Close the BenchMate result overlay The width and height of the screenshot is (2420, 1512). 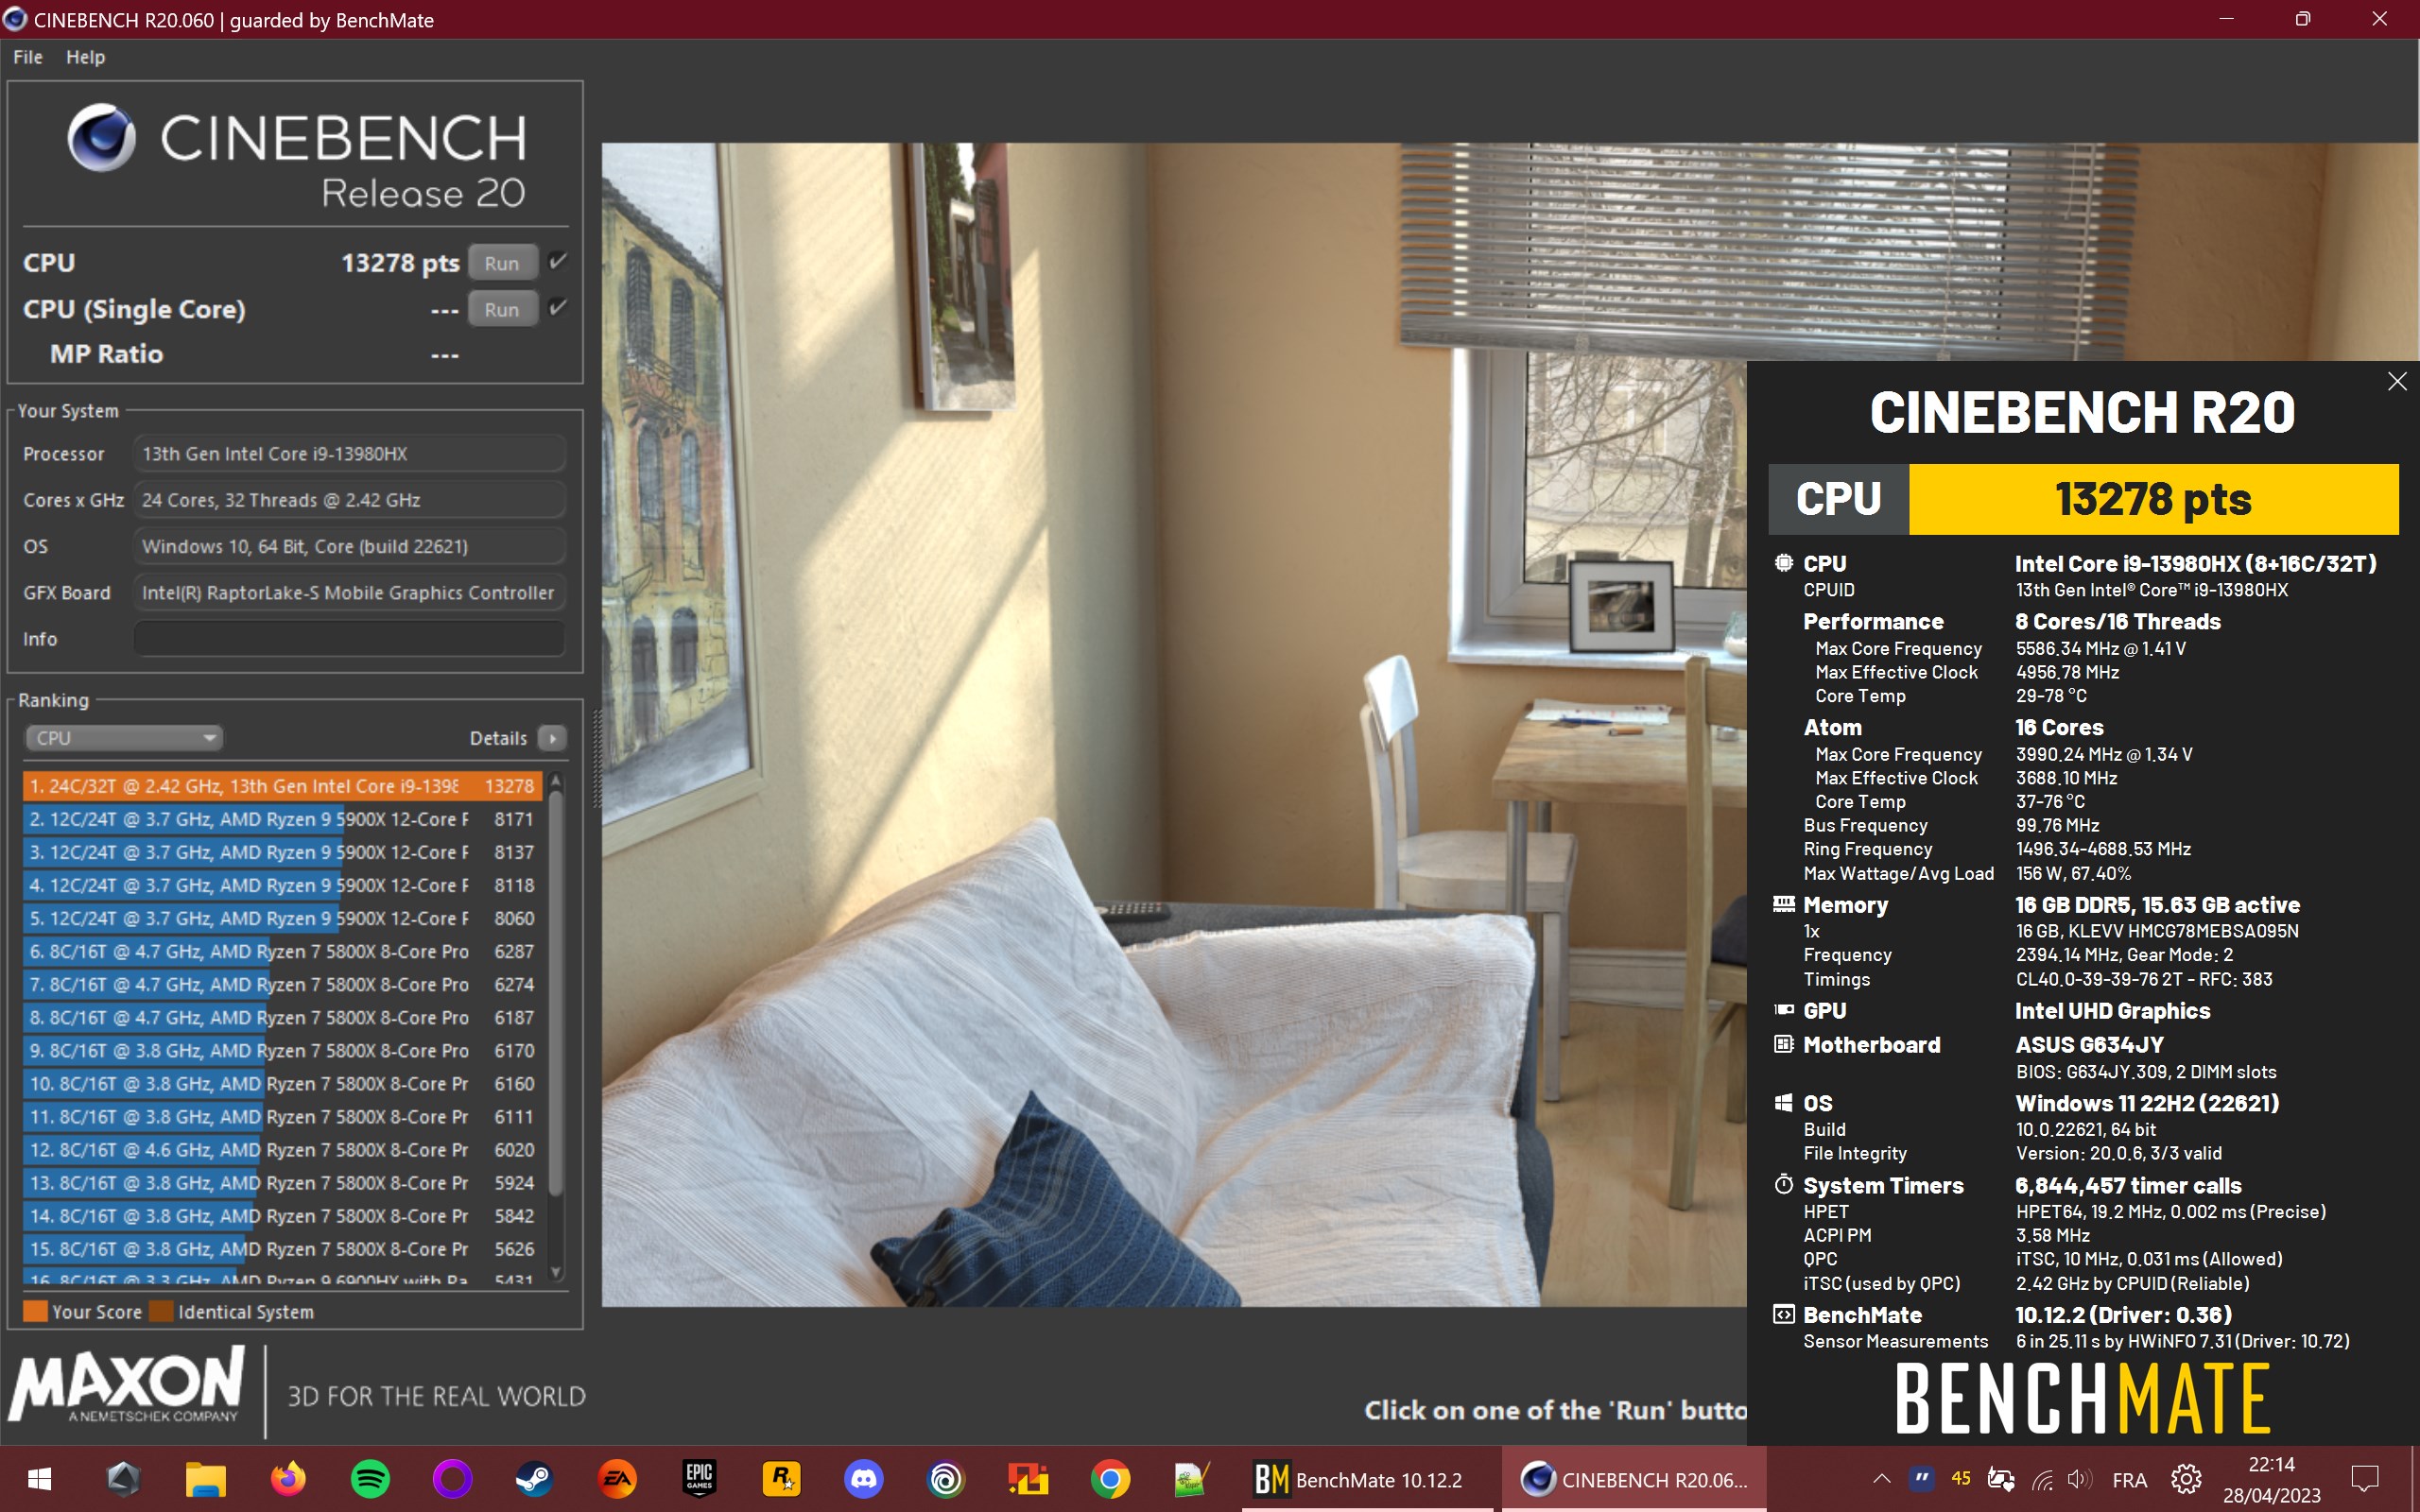point(2397,381)
